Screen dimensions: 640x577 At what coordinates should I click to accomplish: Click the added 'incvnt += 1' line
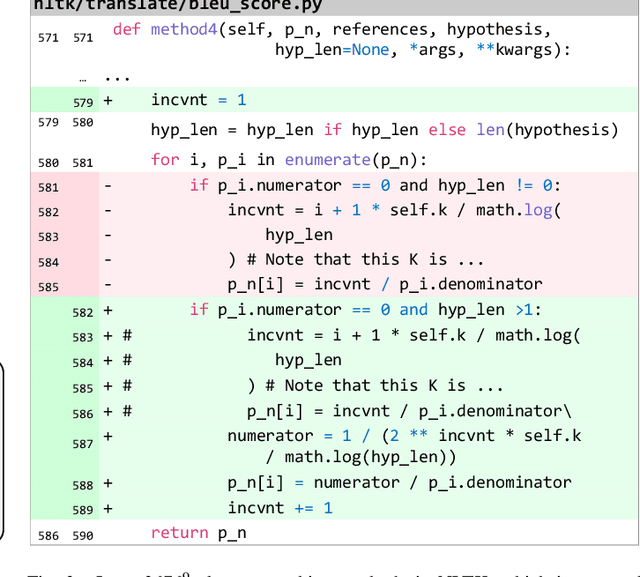point(280,508)
